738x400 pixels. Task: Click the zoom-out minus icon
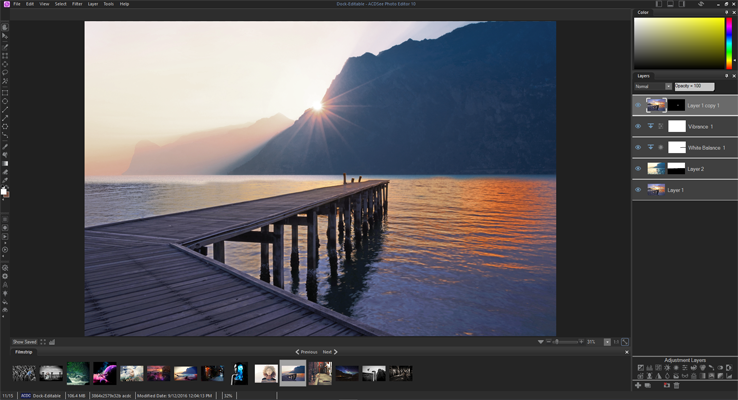point(548,342)
